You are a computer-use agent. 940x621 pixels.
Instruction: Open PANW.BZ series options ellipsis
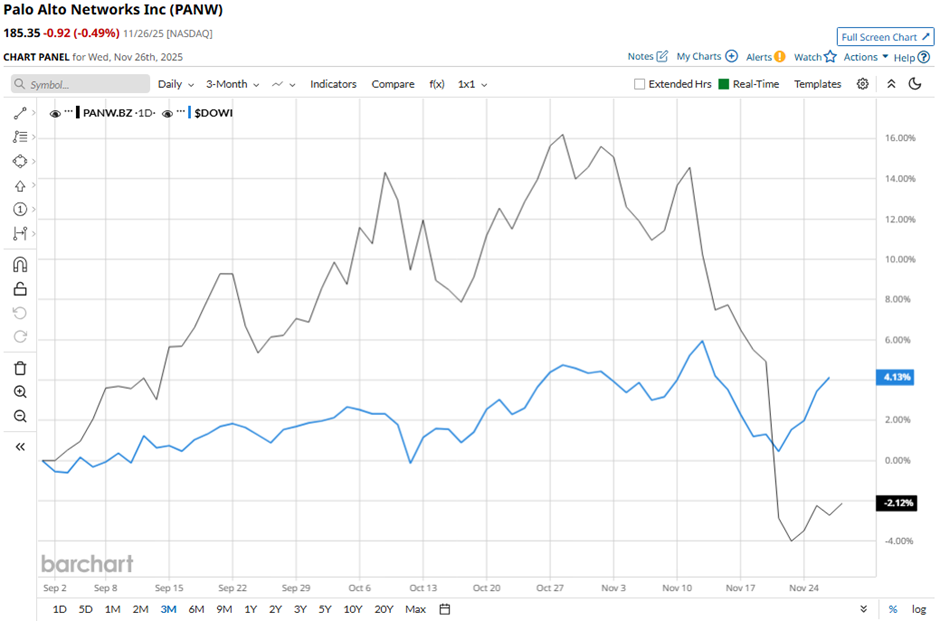68,111
